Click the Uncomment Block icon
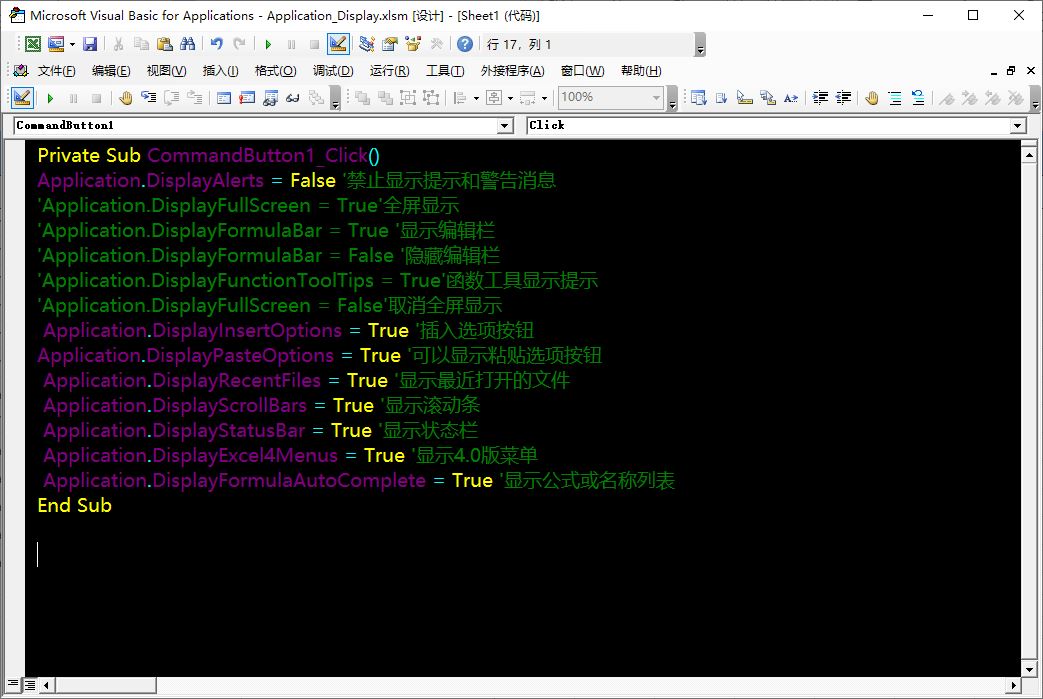Screen dimensions: 1043x699 [918, 98]
